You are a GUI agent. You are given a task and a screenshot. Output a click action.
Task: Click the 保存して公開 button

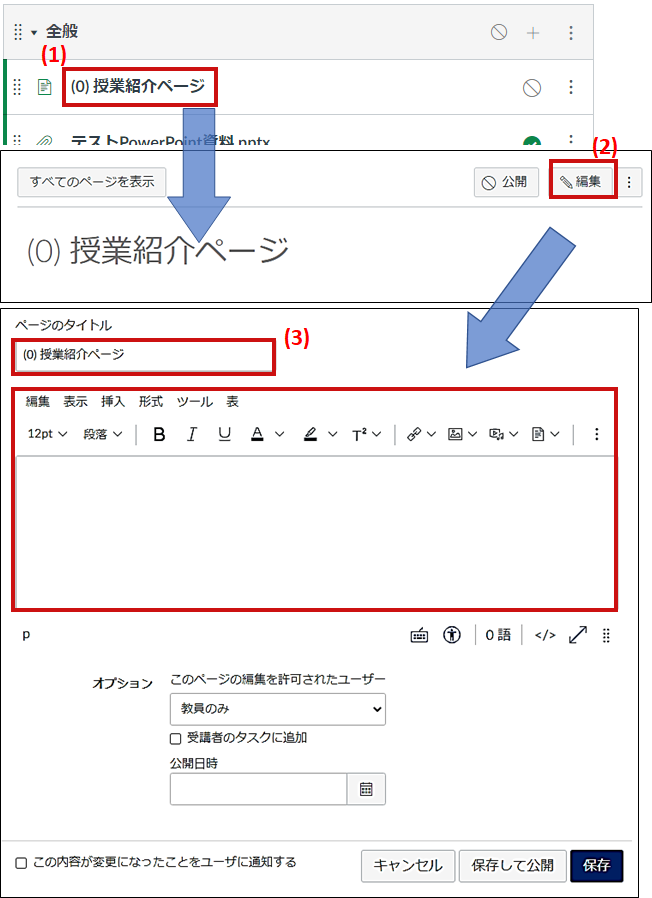[512, 866]
